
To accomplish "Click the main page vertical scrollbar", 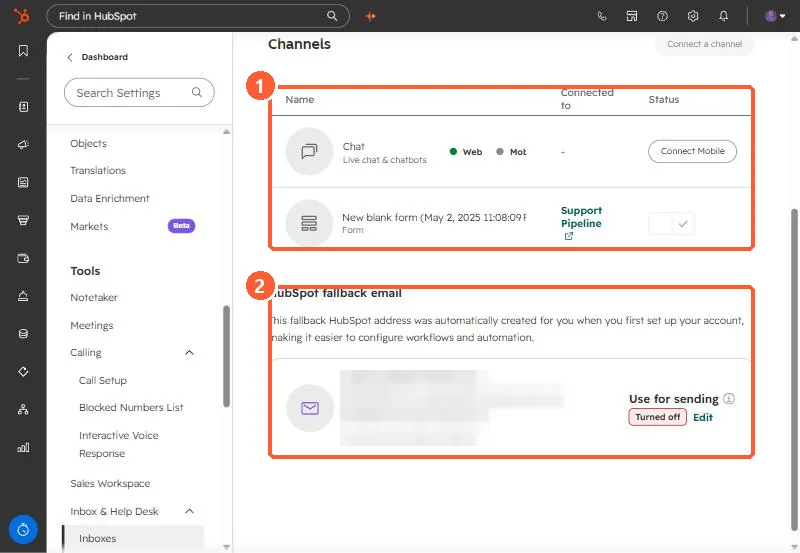I will pyautogui.click(x=794, y=369).
